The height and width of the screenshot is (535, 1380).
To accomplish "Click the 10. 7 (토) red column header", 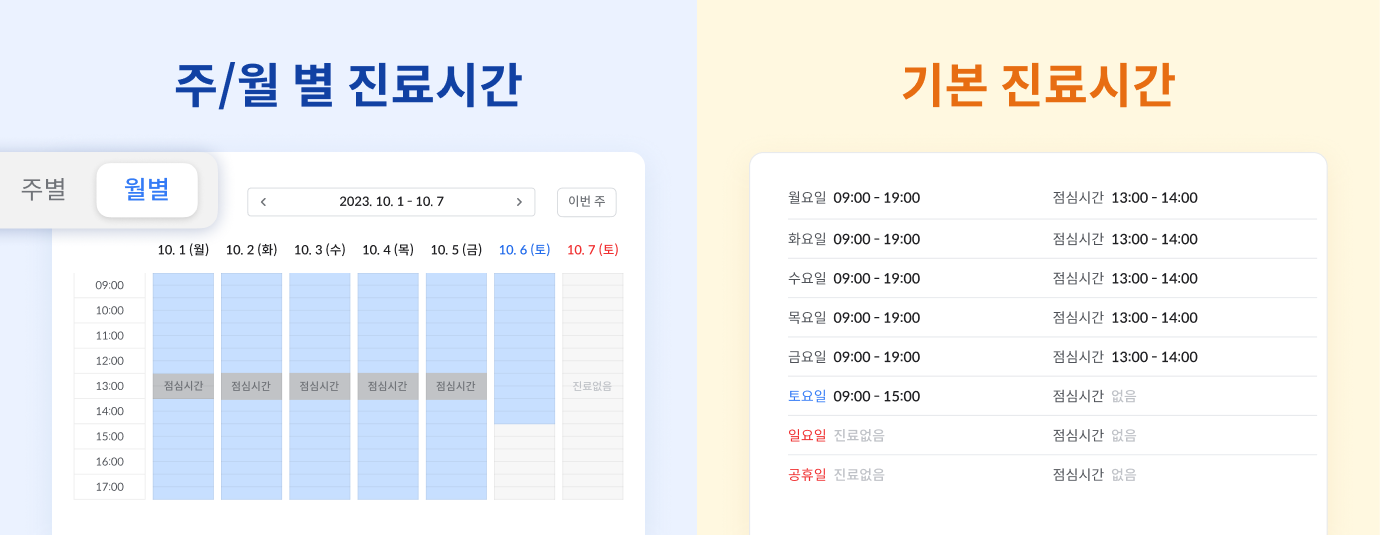I will click(592, 249).
